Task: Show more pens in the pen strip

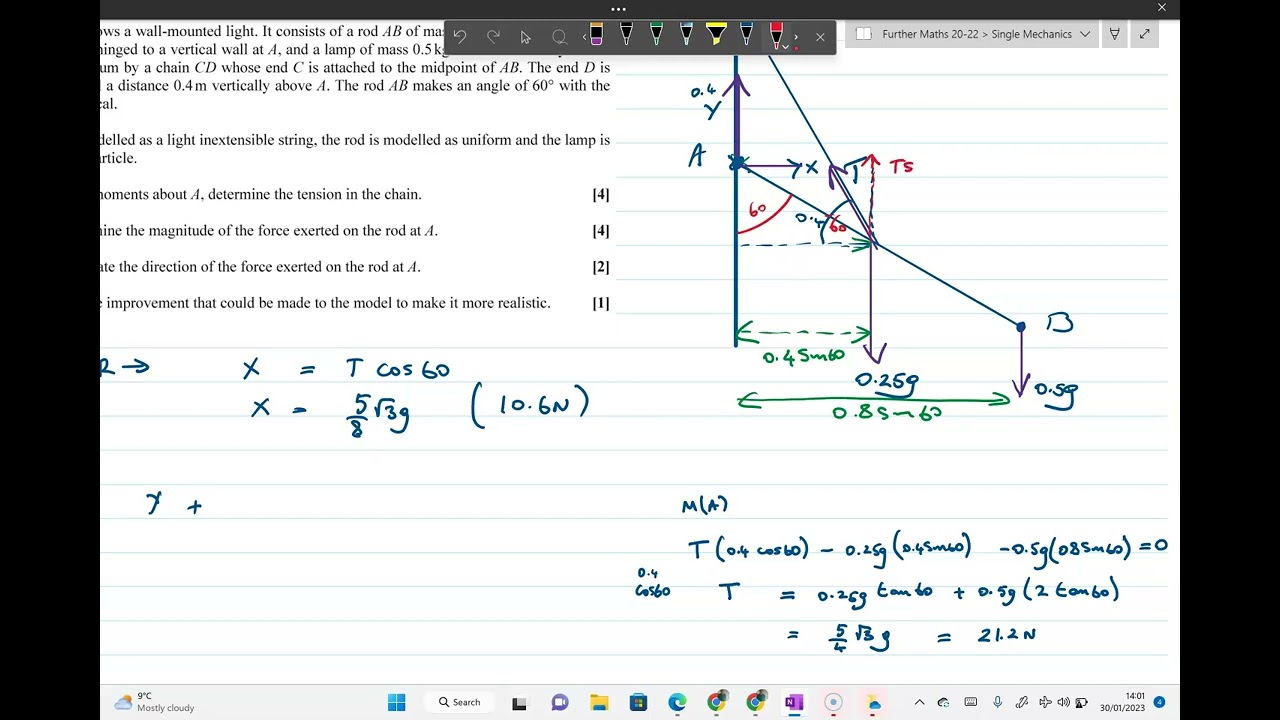Action: (796, 37)
